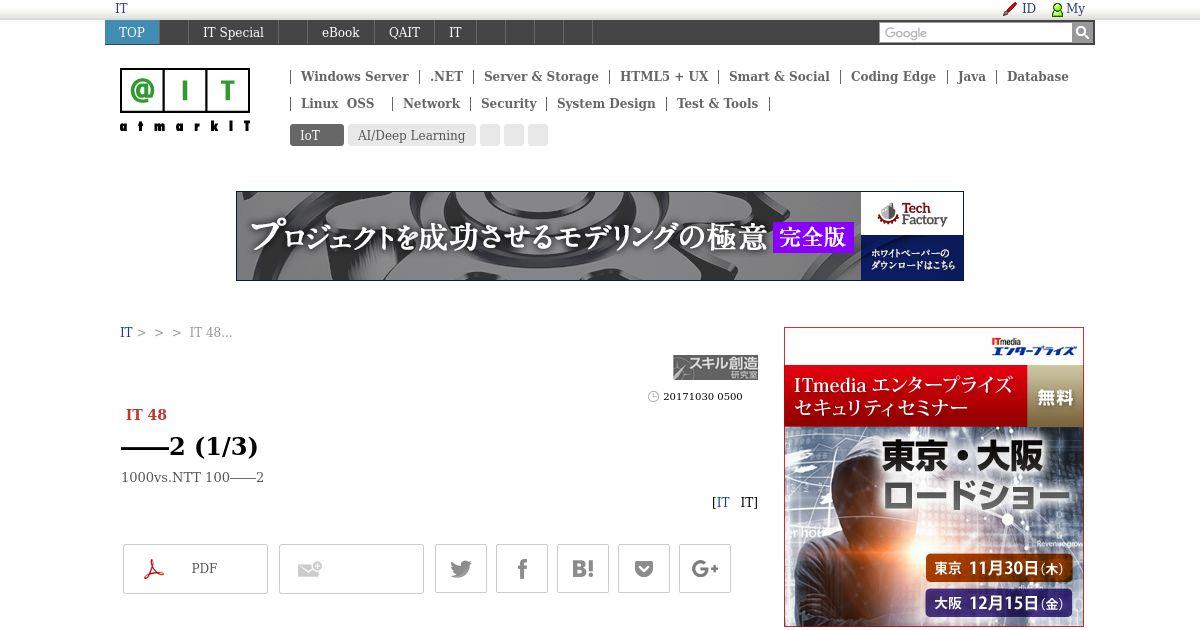Go to Server & Storage section

[x=541, y=76]
